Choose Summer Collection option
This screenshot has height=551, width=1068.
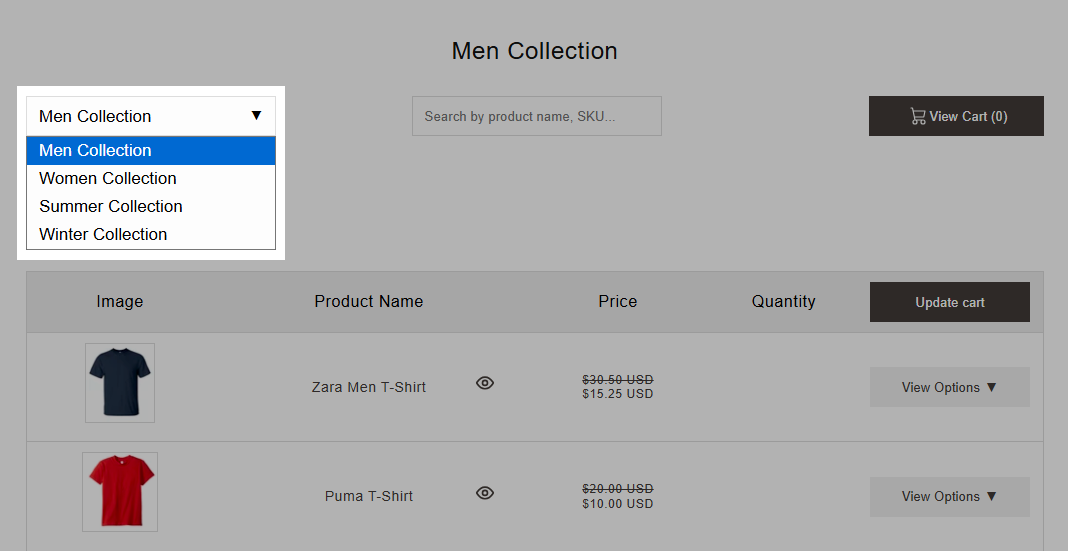coord(151,206)
